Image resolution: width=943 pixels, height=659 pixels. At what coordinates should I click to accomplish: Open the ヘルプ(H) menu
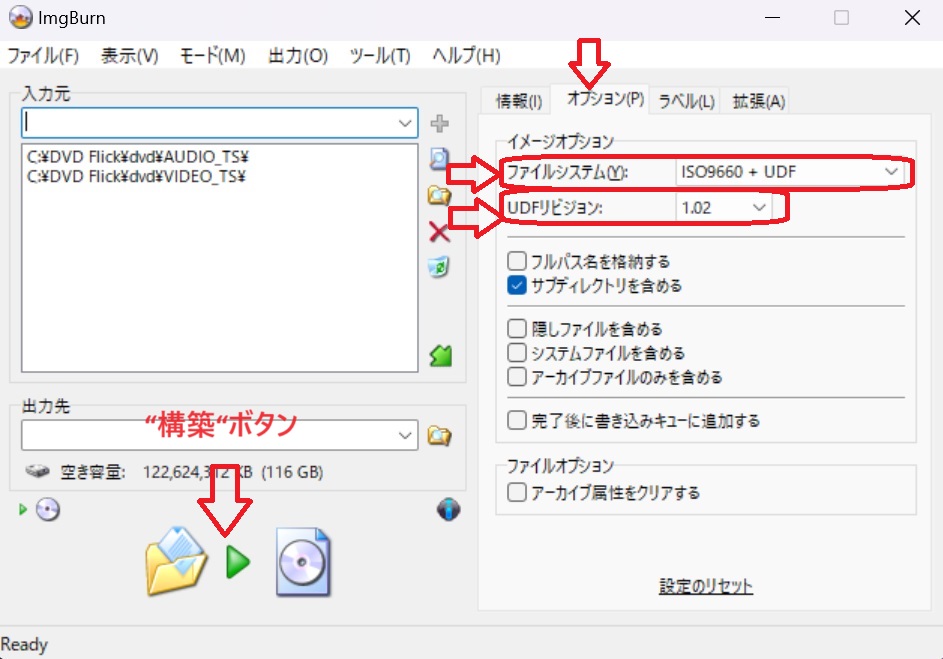pyautogui.click(x=466, y=56)
